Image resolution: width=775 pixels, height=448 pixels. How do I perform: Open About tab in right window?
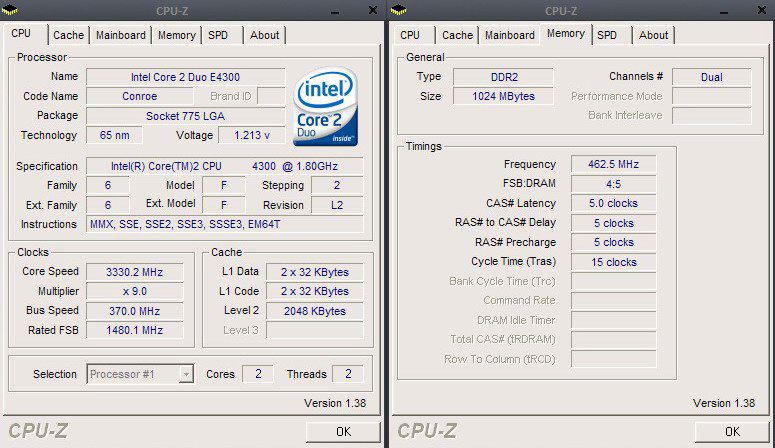click(653, 35)
